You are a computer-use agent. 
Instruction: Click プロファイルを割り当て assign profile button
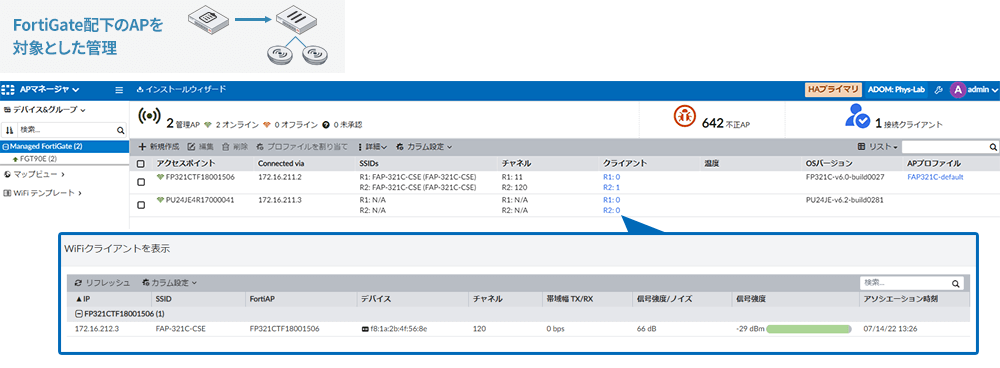coord(302,147)
